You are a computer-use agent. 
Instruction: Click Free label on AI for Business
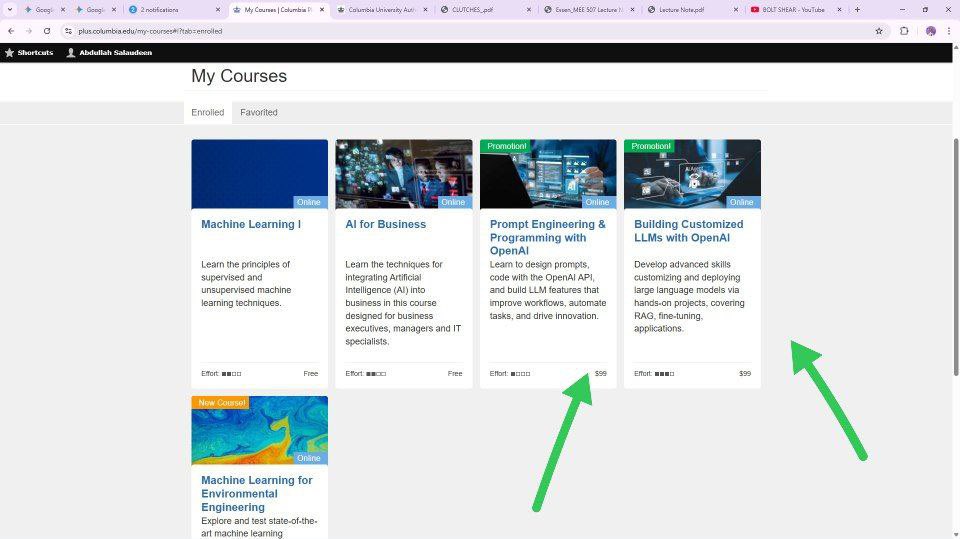tap(455, 374)
